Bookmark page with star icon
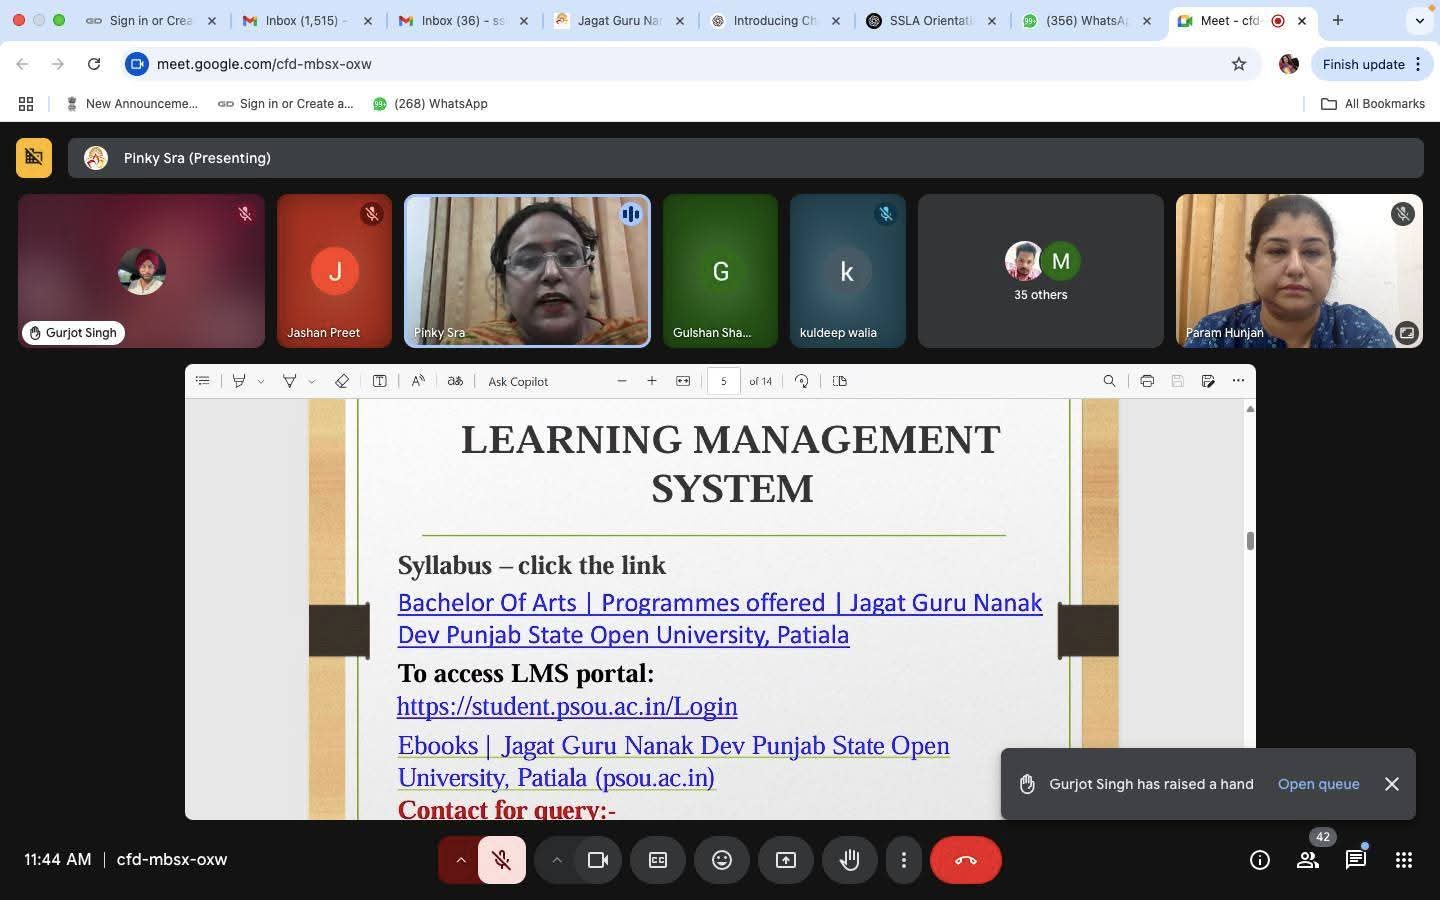The image size is (1440, 900). pyautogui.click(x=1239, y=64)
